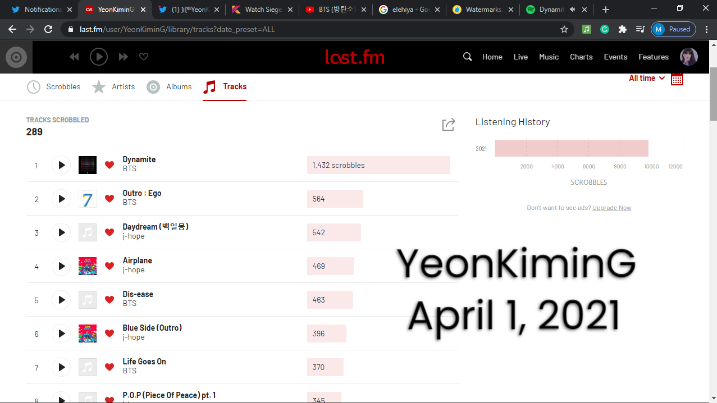This screenshot has height=403, width=717.
Task: Open the j-hope artist link under Airplane
Action: (134, 270)
